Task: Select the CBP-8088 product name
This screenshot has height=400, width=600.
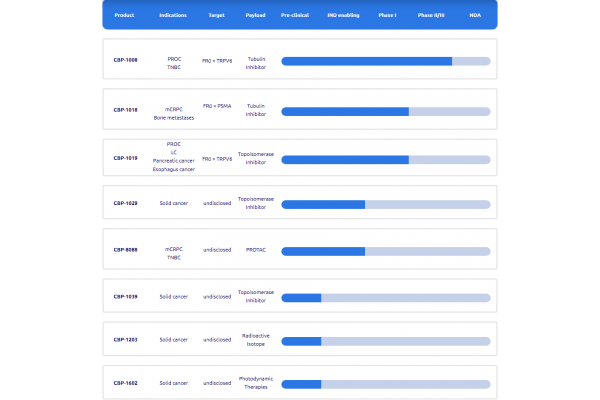Action: click(126, 250)
